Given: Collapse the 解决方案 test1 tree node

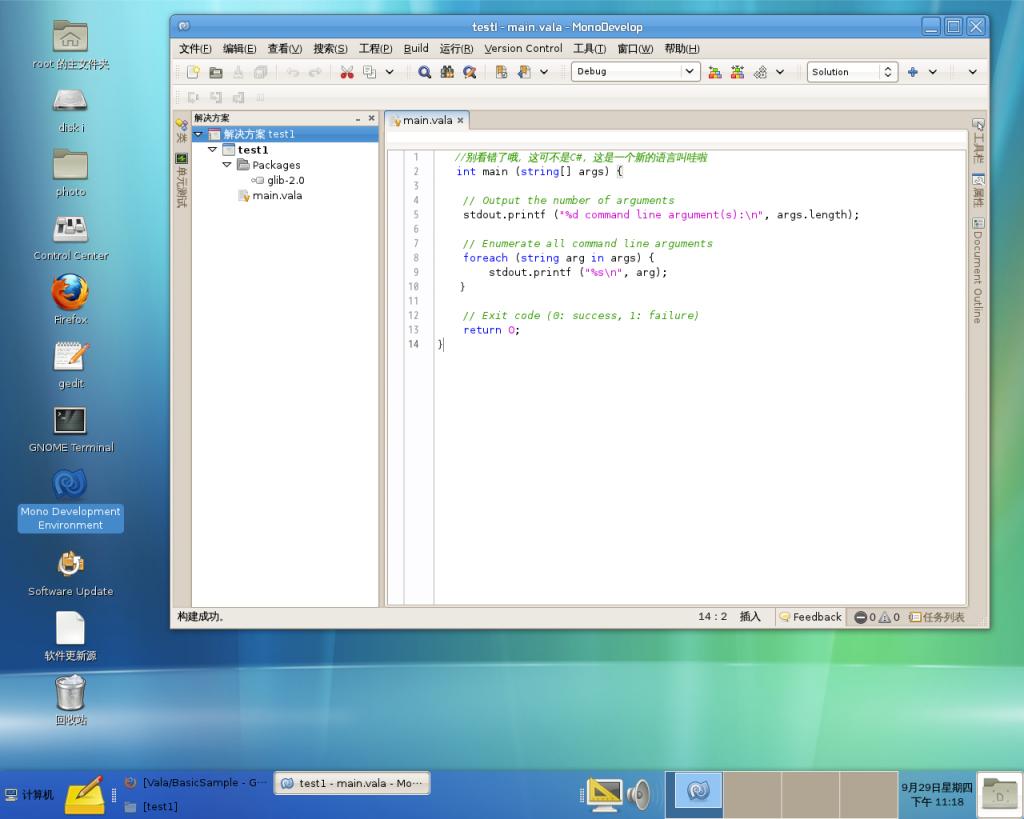Looking at the screenshot, I should pyautogui.click(x=198, y=134).
